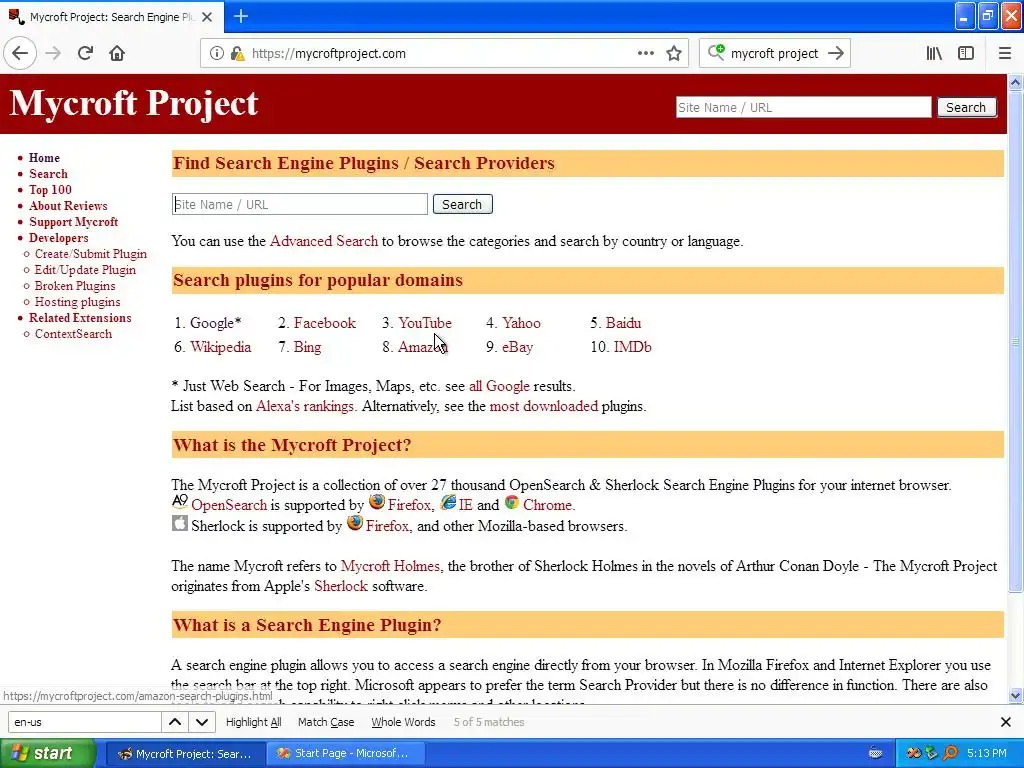1024x768 pixels.
Task: Click the padlock warning icon
Action: (238, 54)
